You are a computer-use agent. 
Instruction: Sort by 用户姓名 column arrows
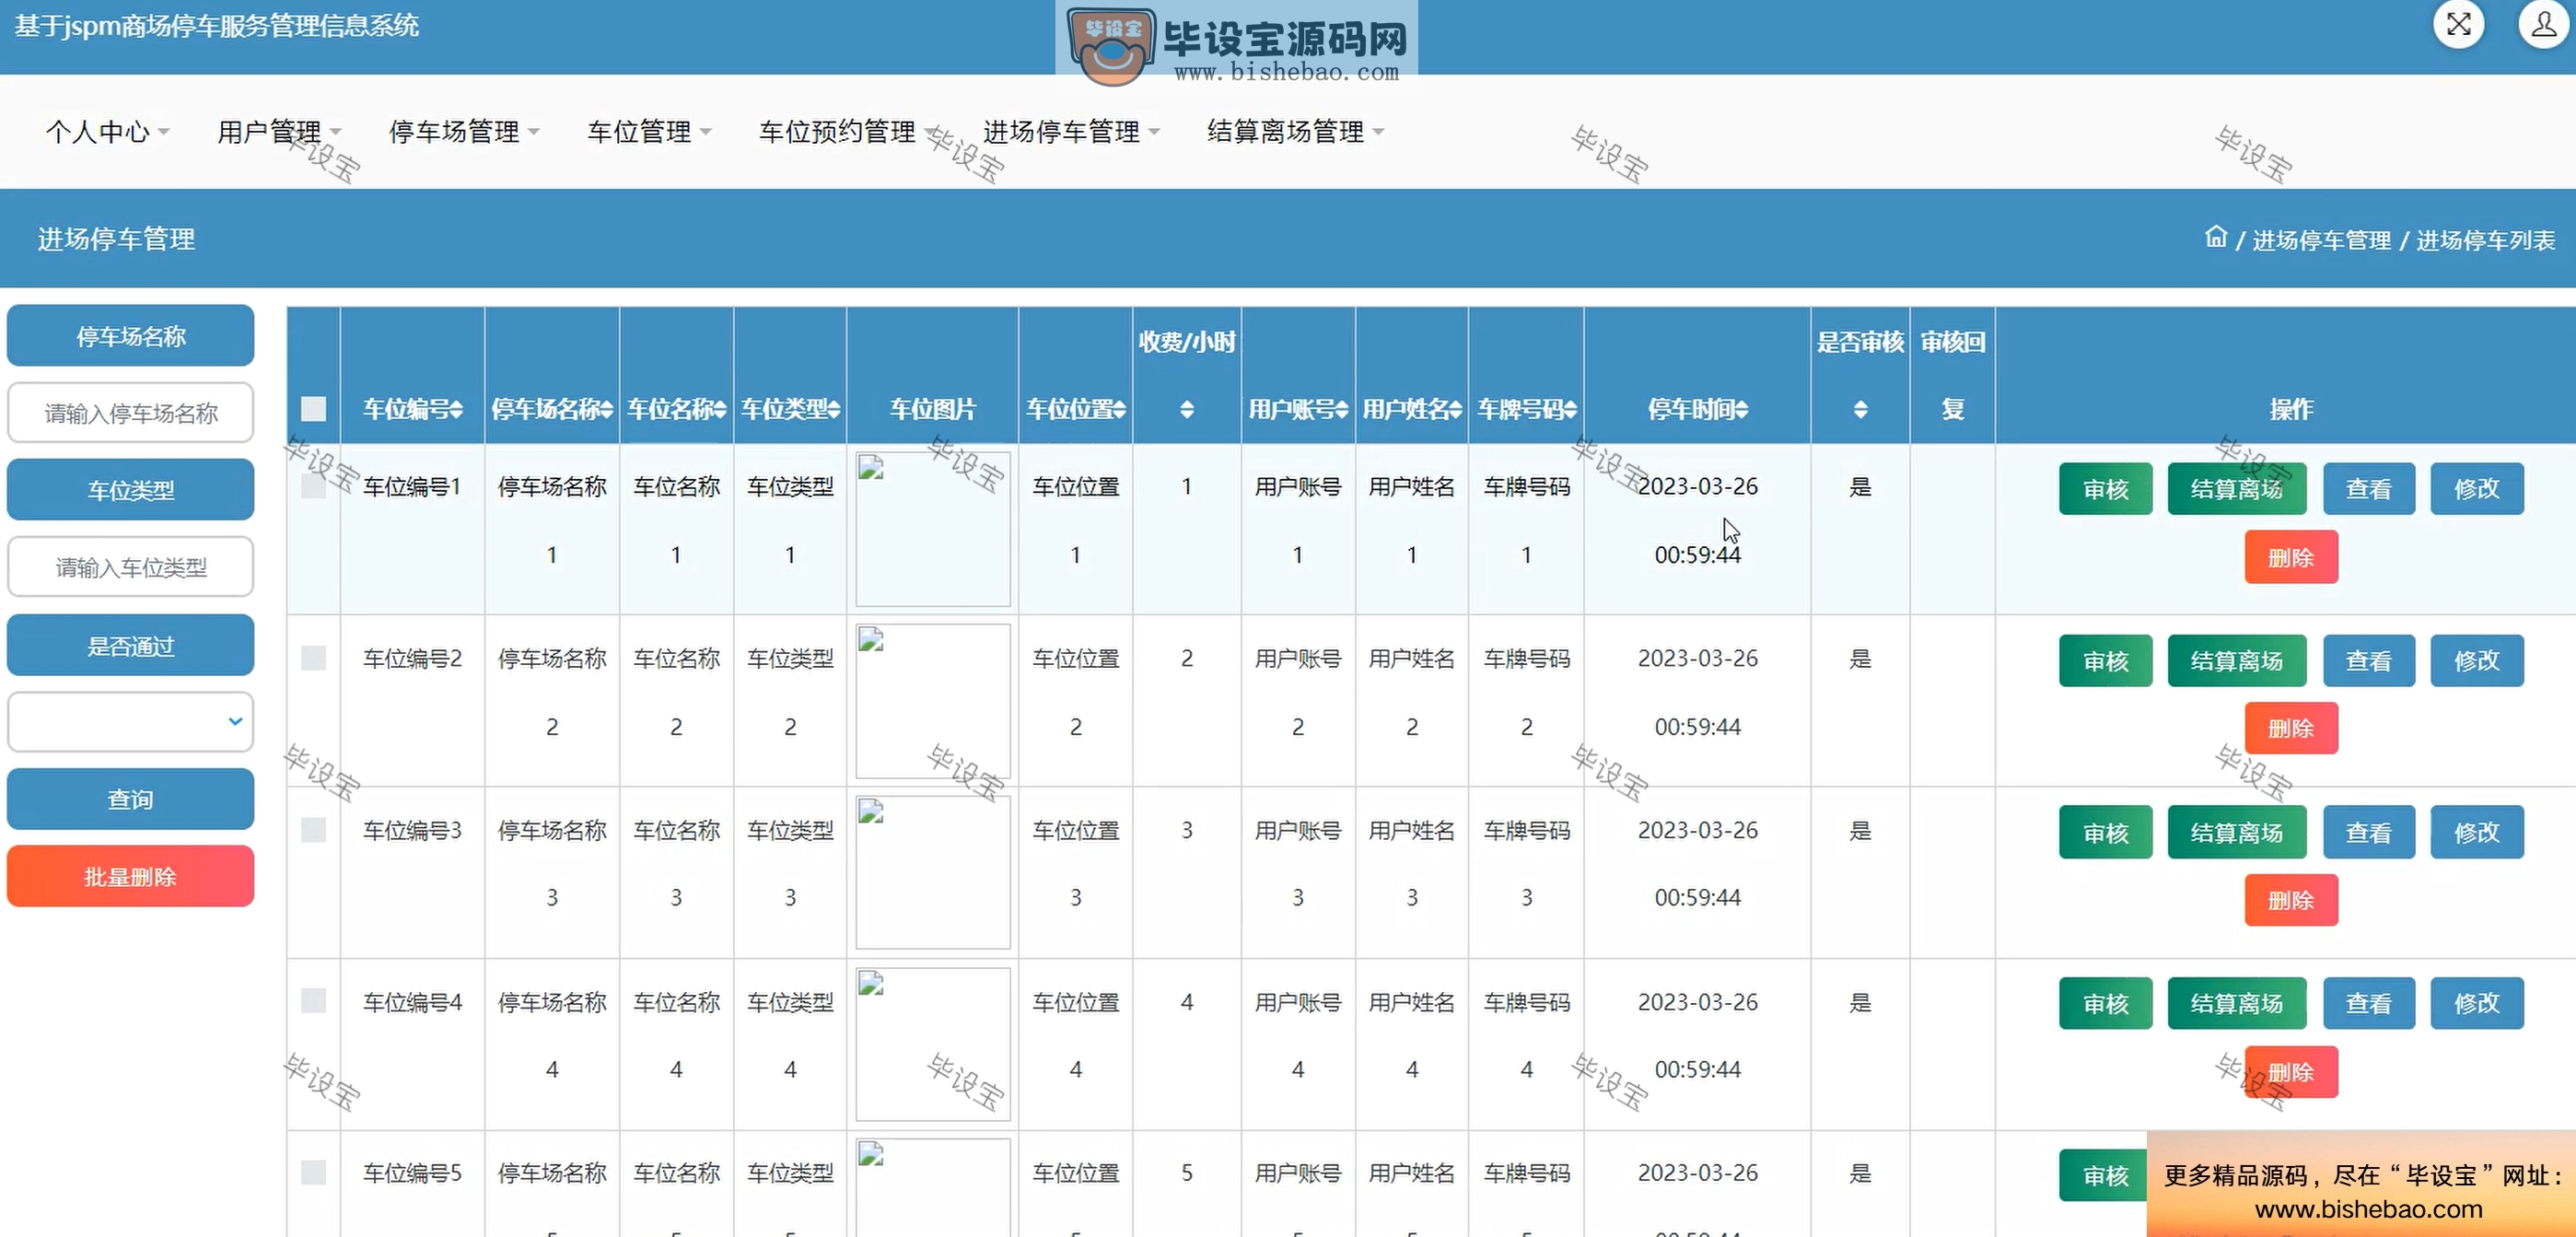click(1456, 409)
